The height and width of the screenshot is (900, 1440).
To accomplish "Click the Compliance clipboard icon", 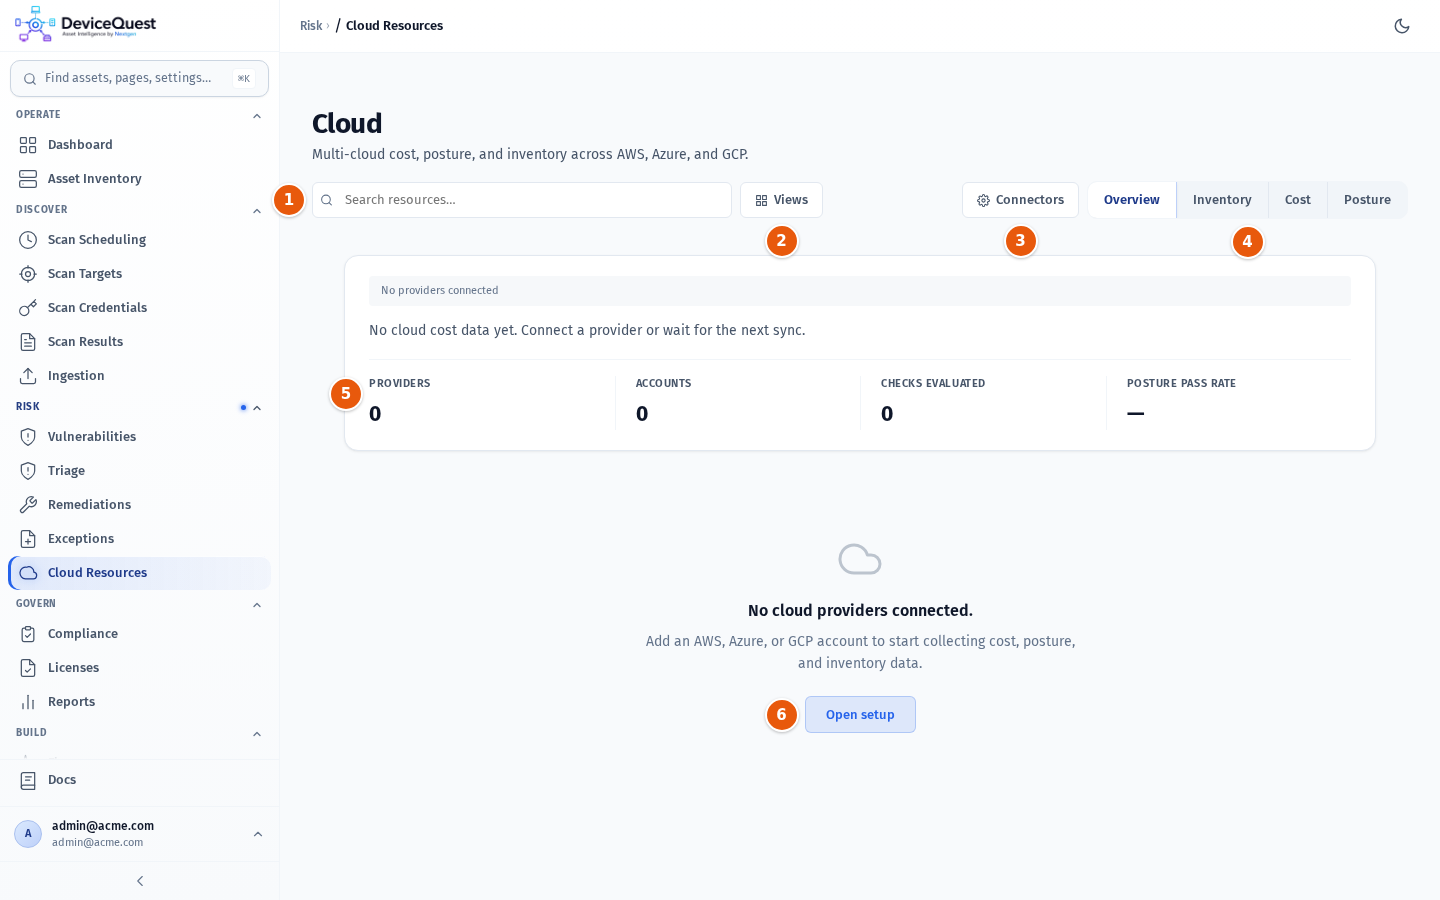I will point(28,634).
